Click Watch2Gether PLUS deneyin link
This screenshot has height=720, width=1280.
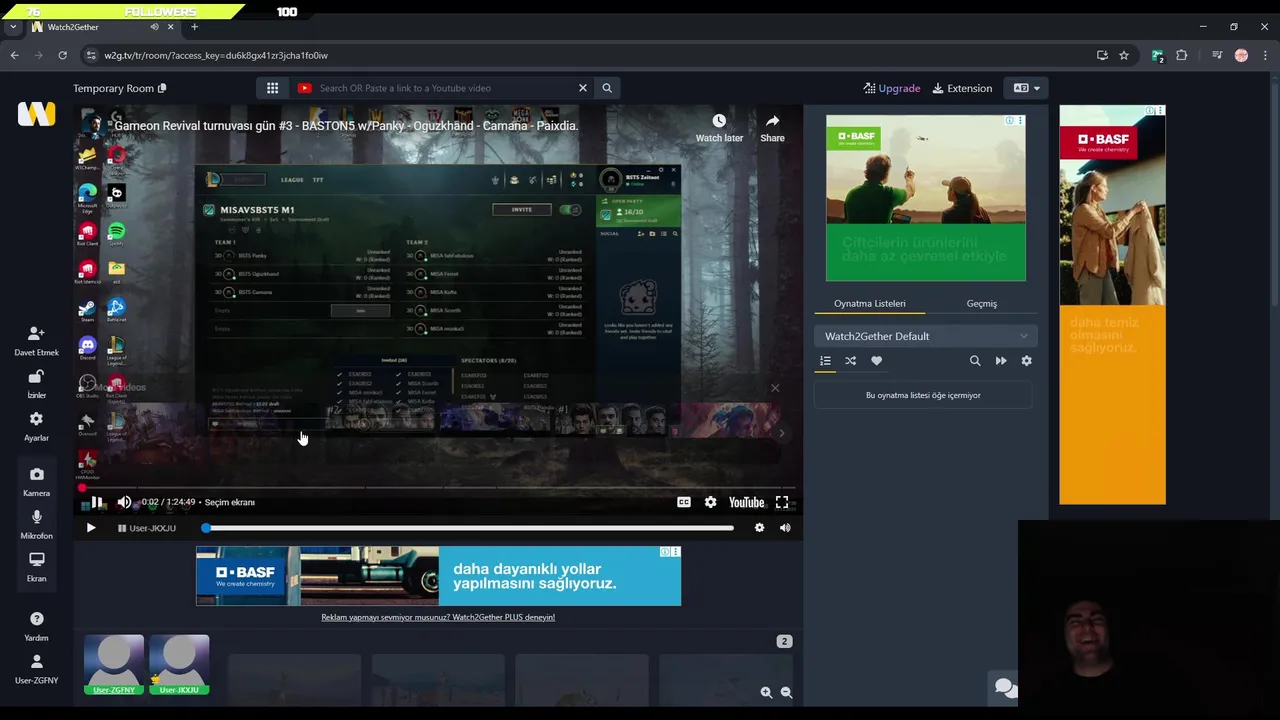tap(438, 617)
